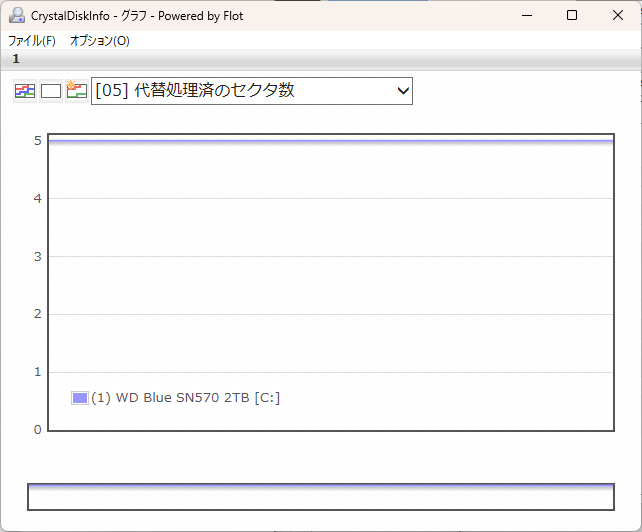Screen dimensions: 642x532
Task: Close the CrystalDiskInfo graph window
Action: point(618,16)
